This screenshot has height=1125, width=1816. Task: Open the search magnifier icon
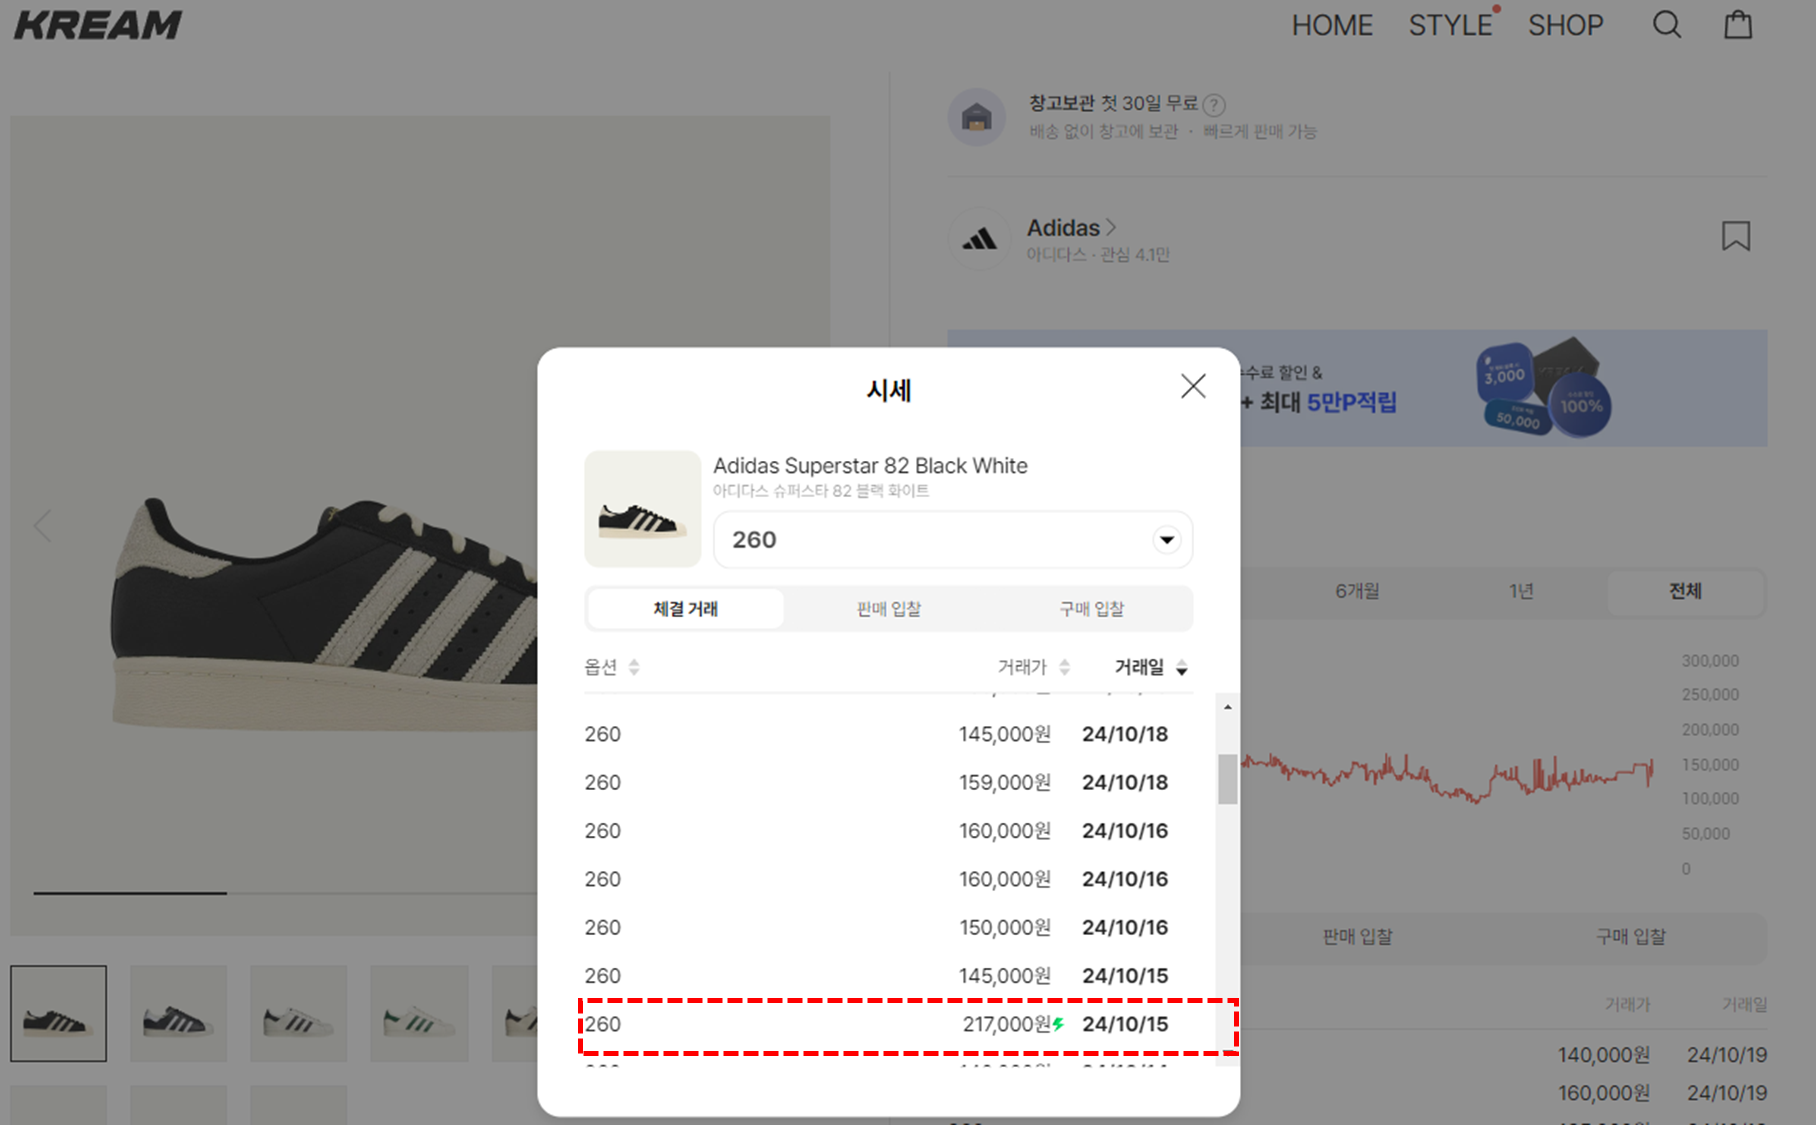click(1666, 25)
